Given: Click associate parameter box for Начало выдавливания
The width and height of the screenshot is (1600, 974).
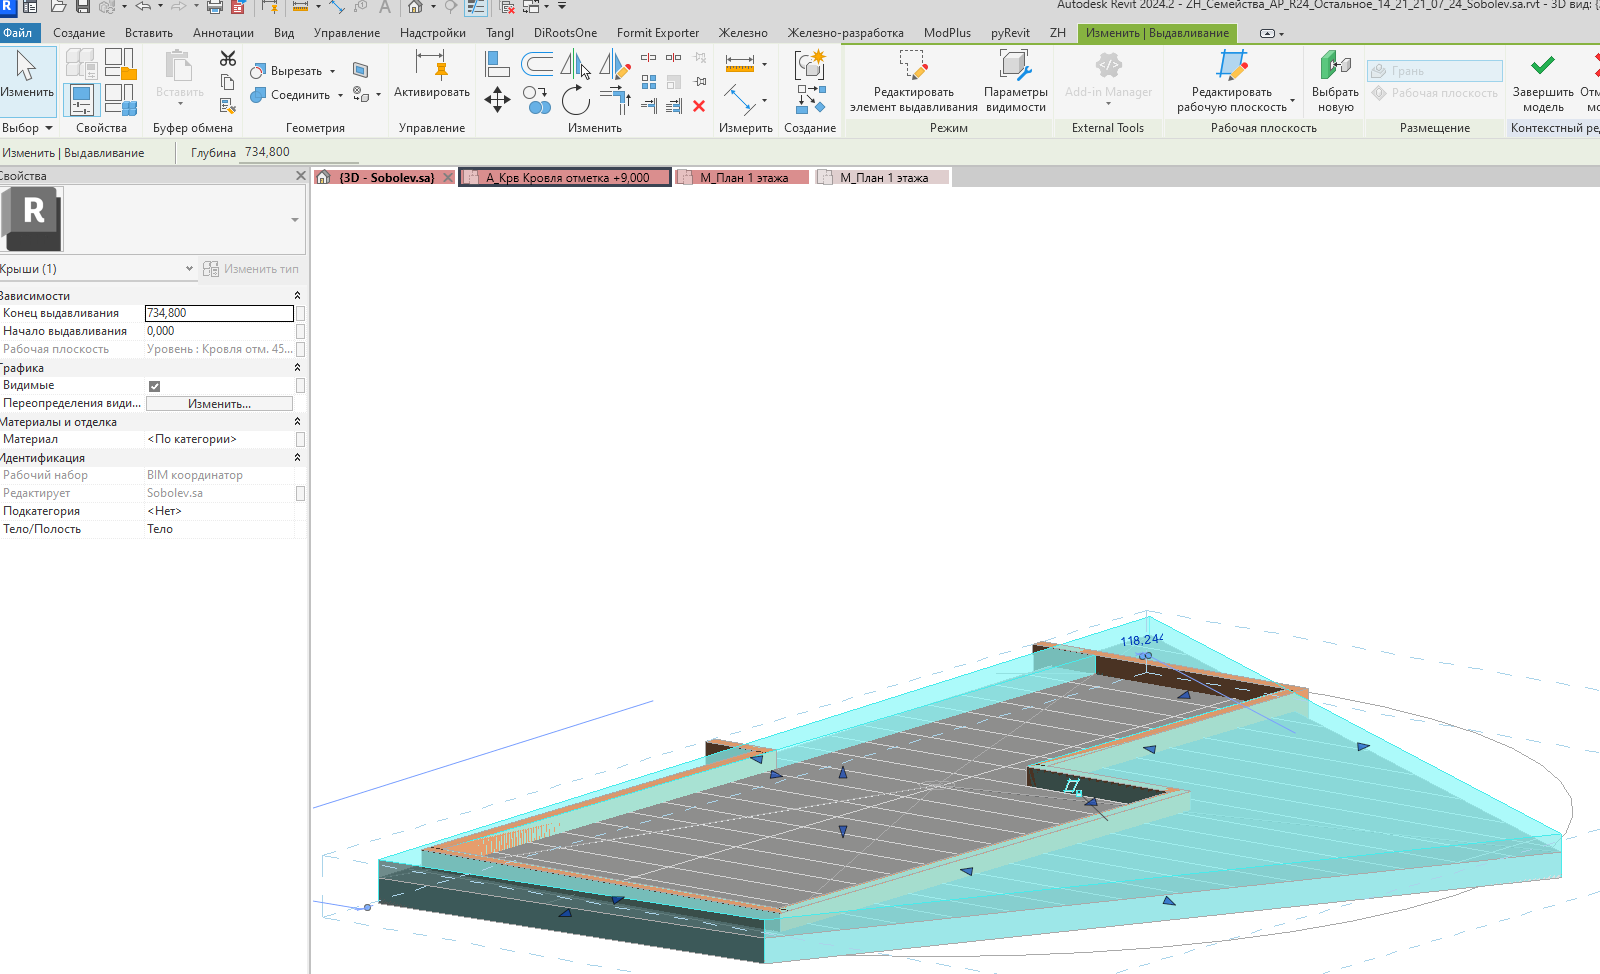Looking at the screenshot, I should coord(300,331).
